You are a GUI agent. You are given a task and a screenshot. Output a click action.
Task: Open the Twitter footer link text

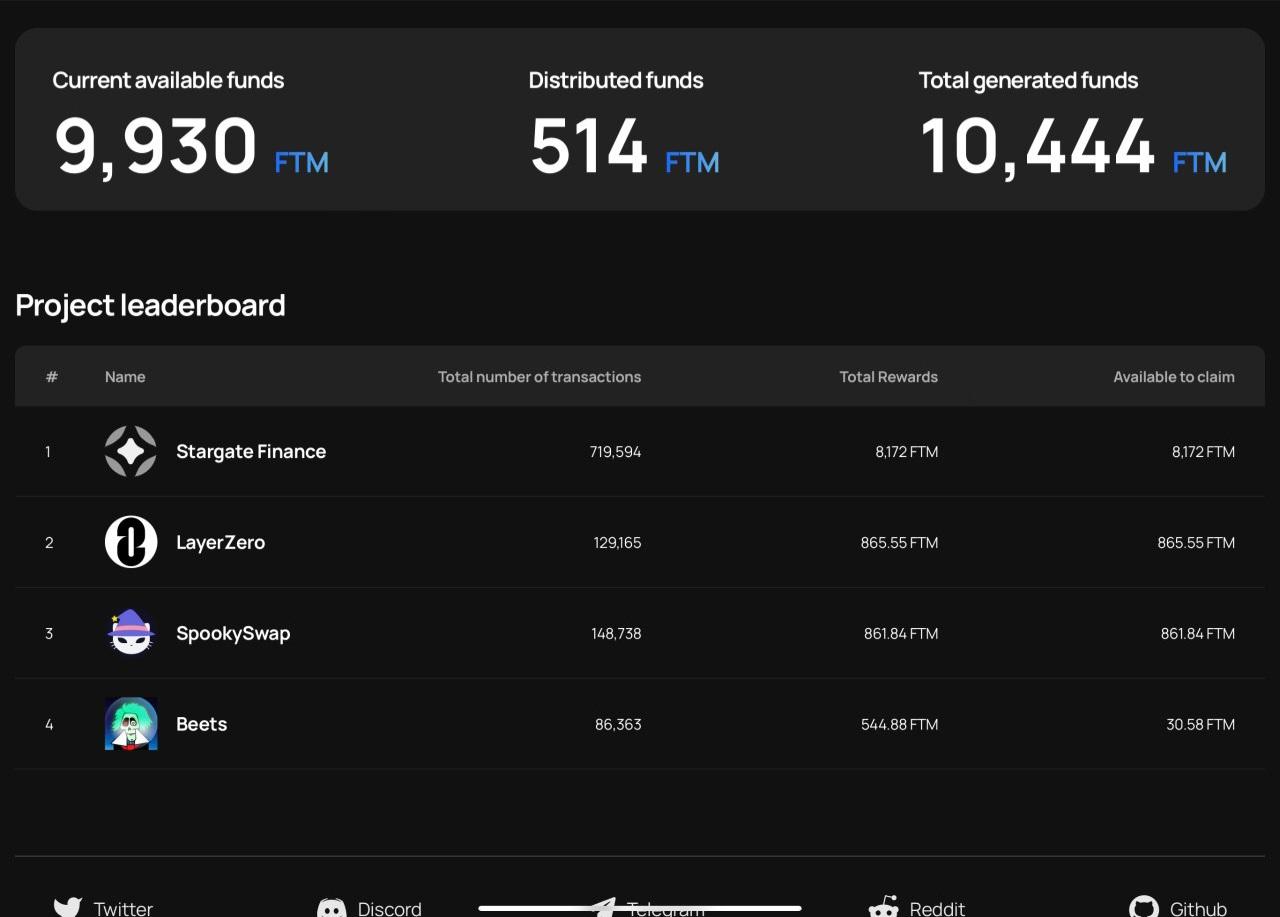[123, 908]
